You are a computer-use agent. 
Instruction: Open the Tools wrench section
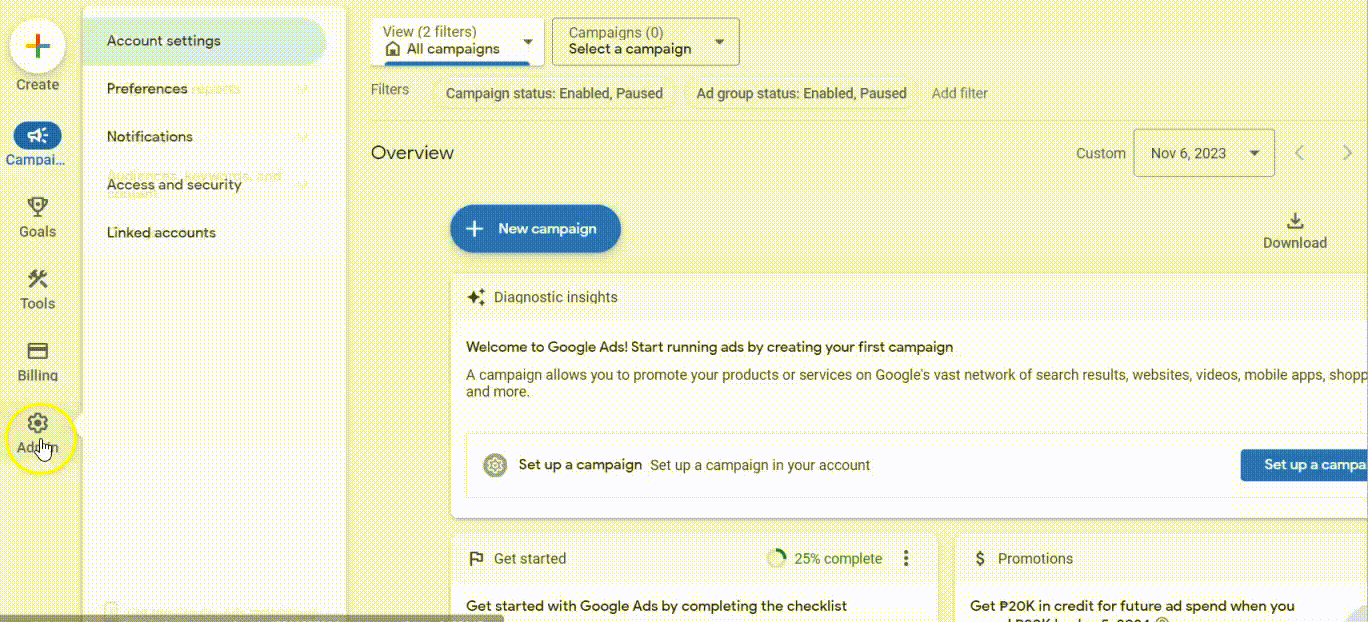(38, 279)
